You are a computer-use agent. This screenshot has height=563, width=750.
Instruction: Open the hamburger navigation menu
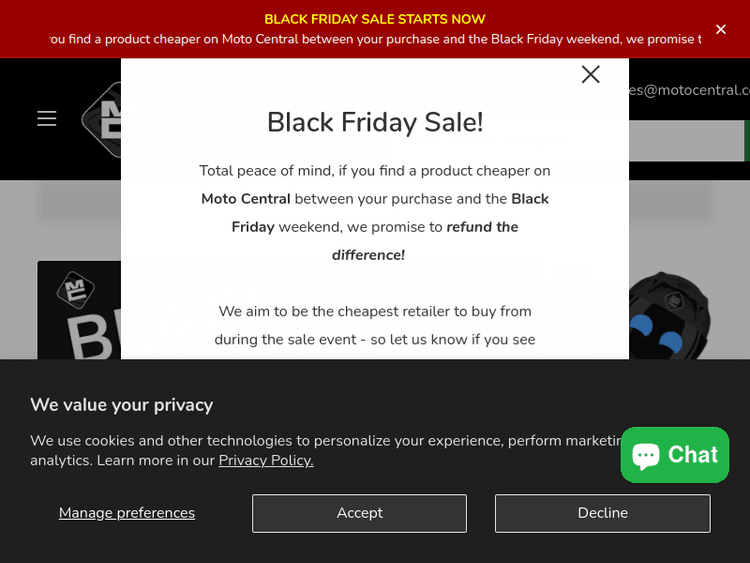pyautogui.click(x=47, y=118)
